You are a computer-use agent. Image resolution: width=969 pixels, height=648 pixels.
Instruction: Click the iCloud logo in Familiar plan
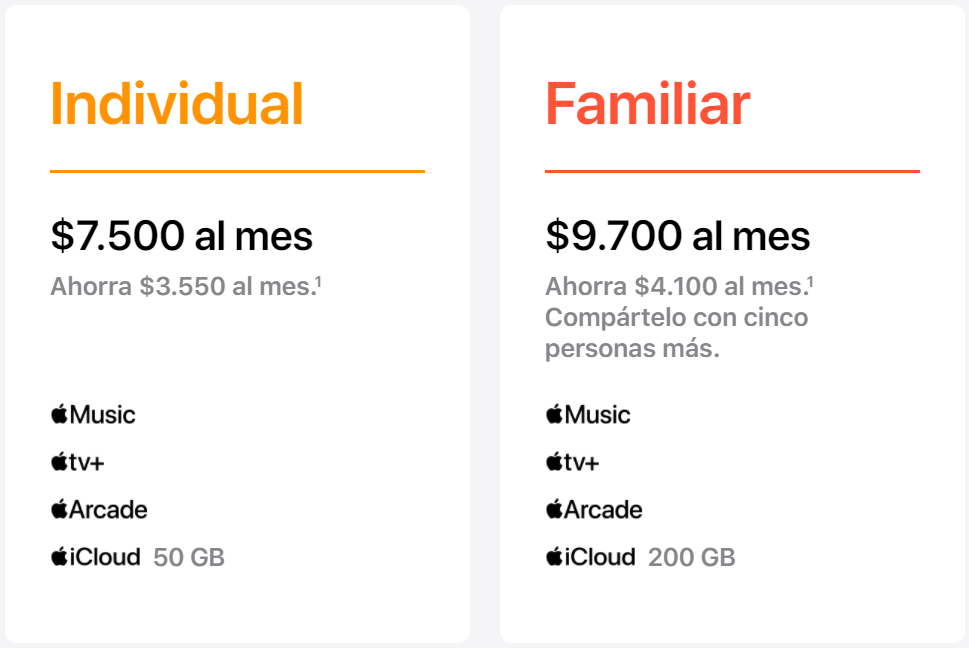(x=591, y=557)
